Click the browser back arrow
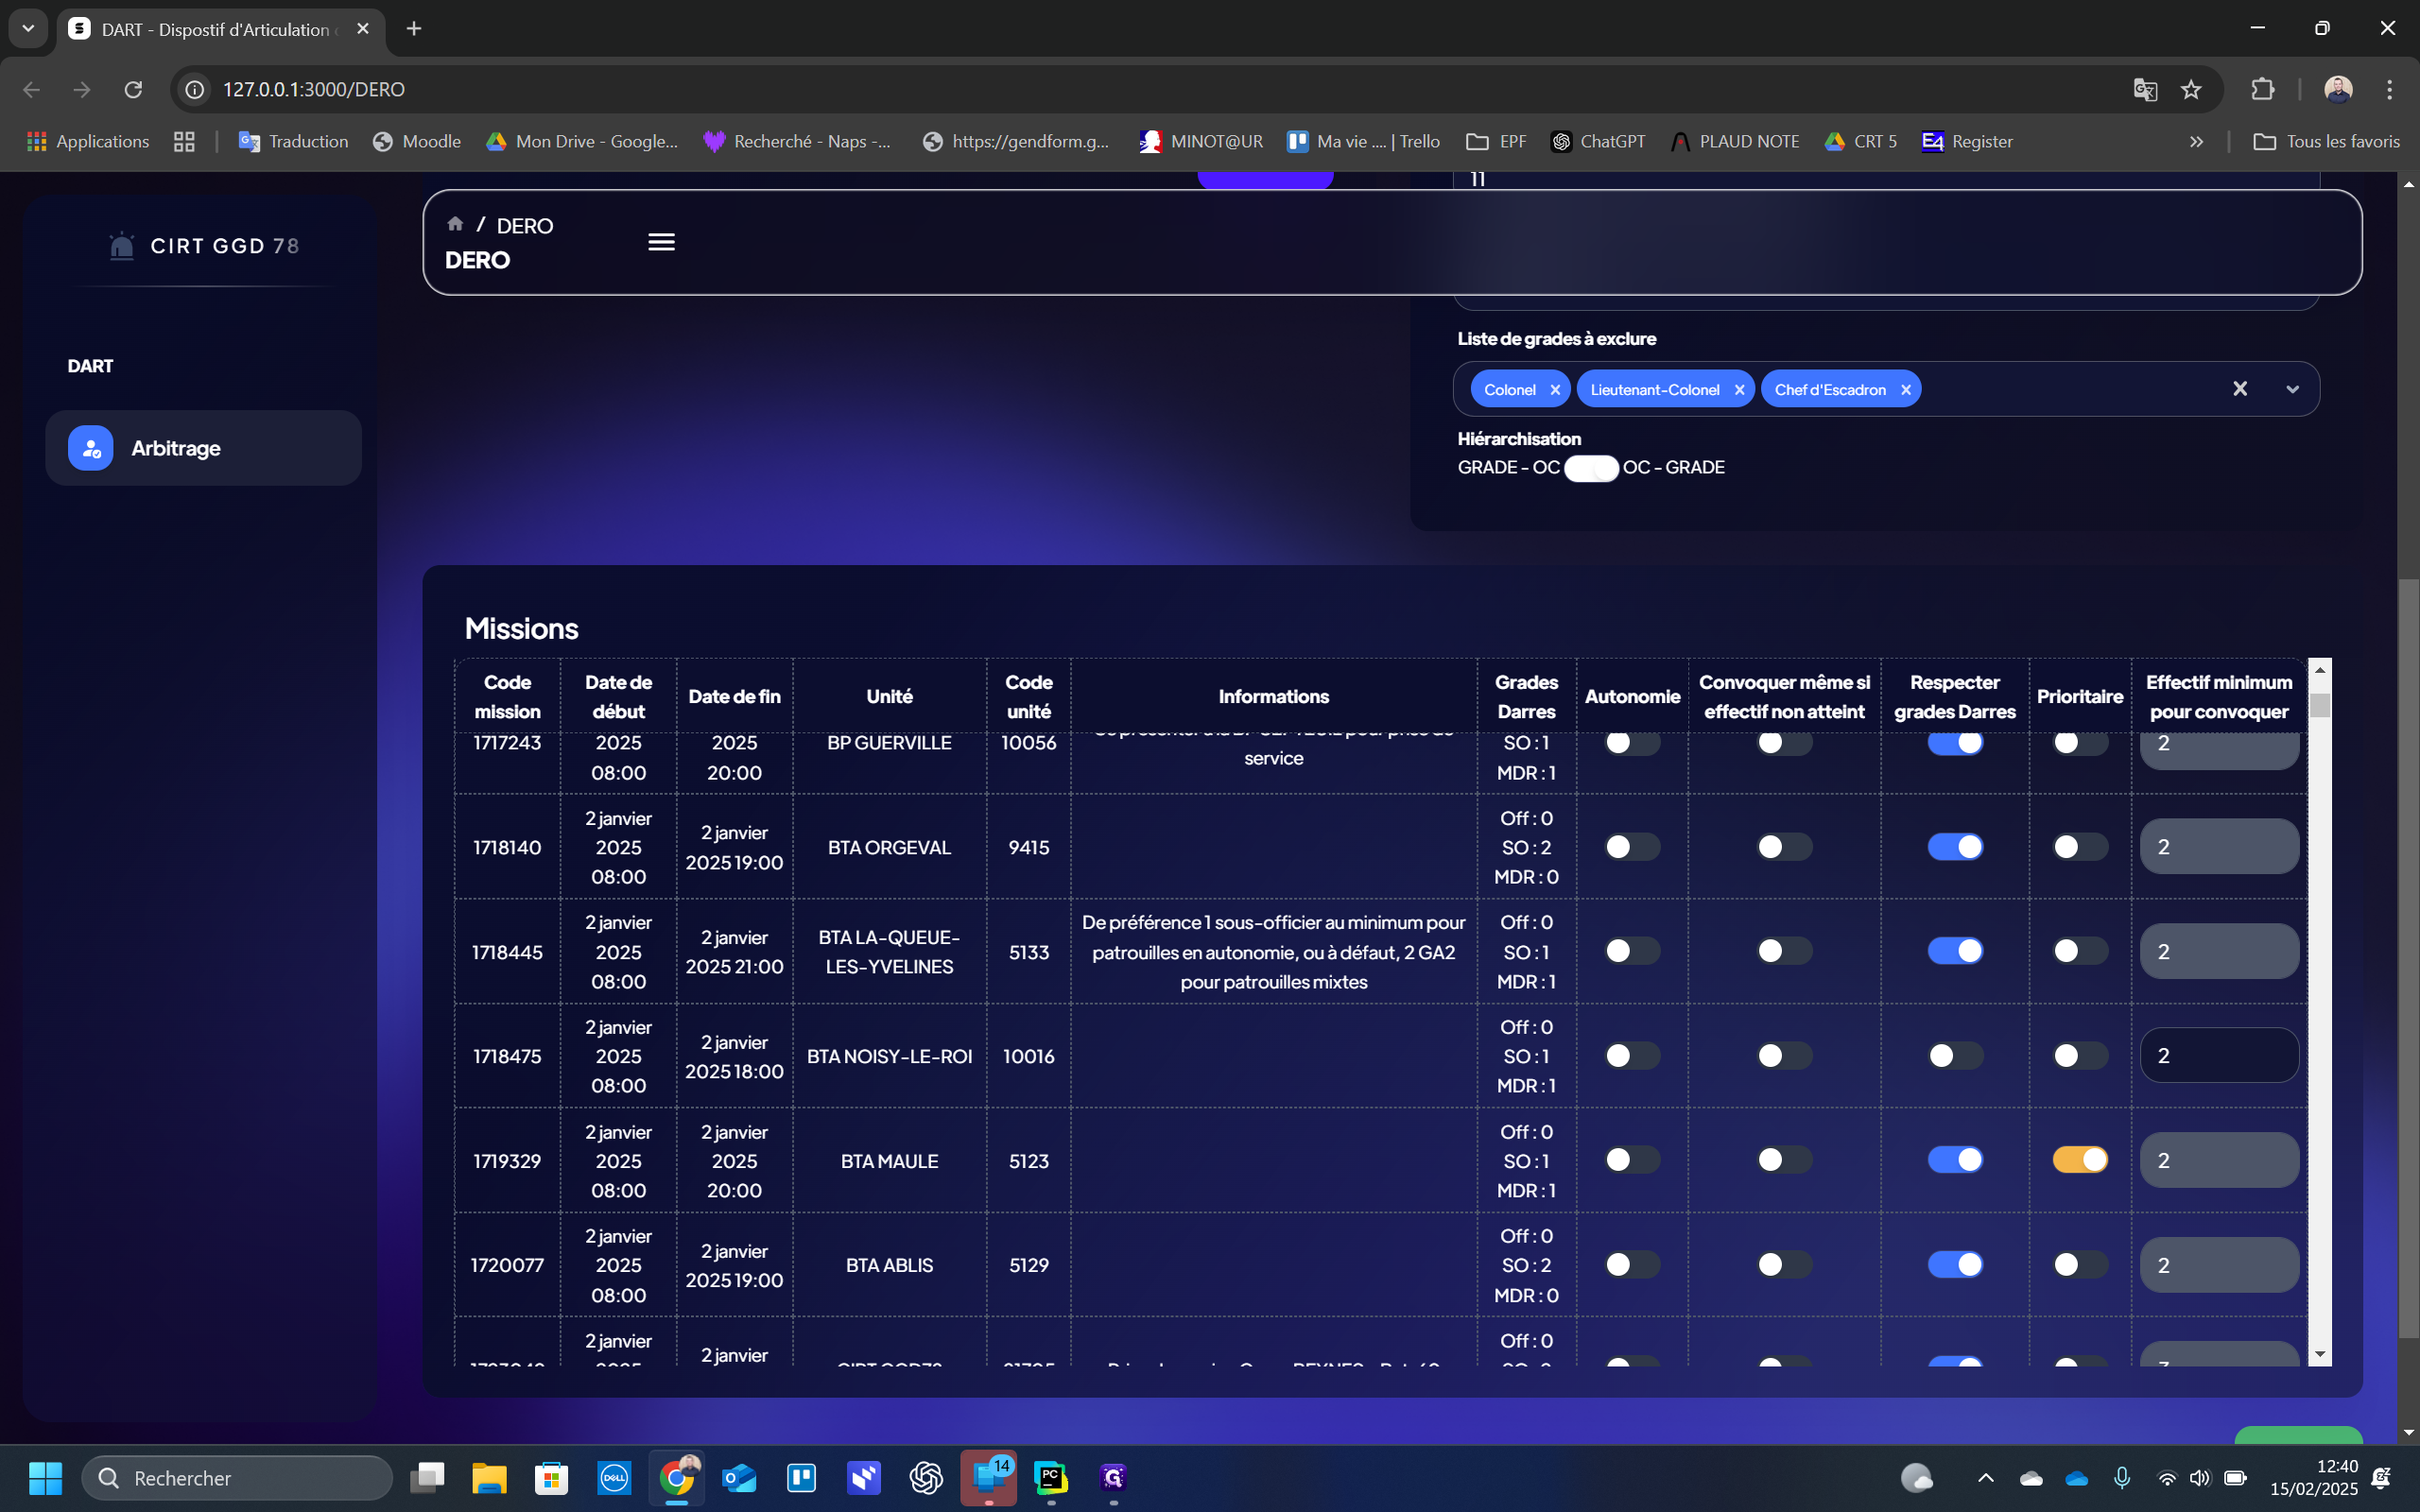This screenshot has height=1512, width=2420. tap(31, 89)
